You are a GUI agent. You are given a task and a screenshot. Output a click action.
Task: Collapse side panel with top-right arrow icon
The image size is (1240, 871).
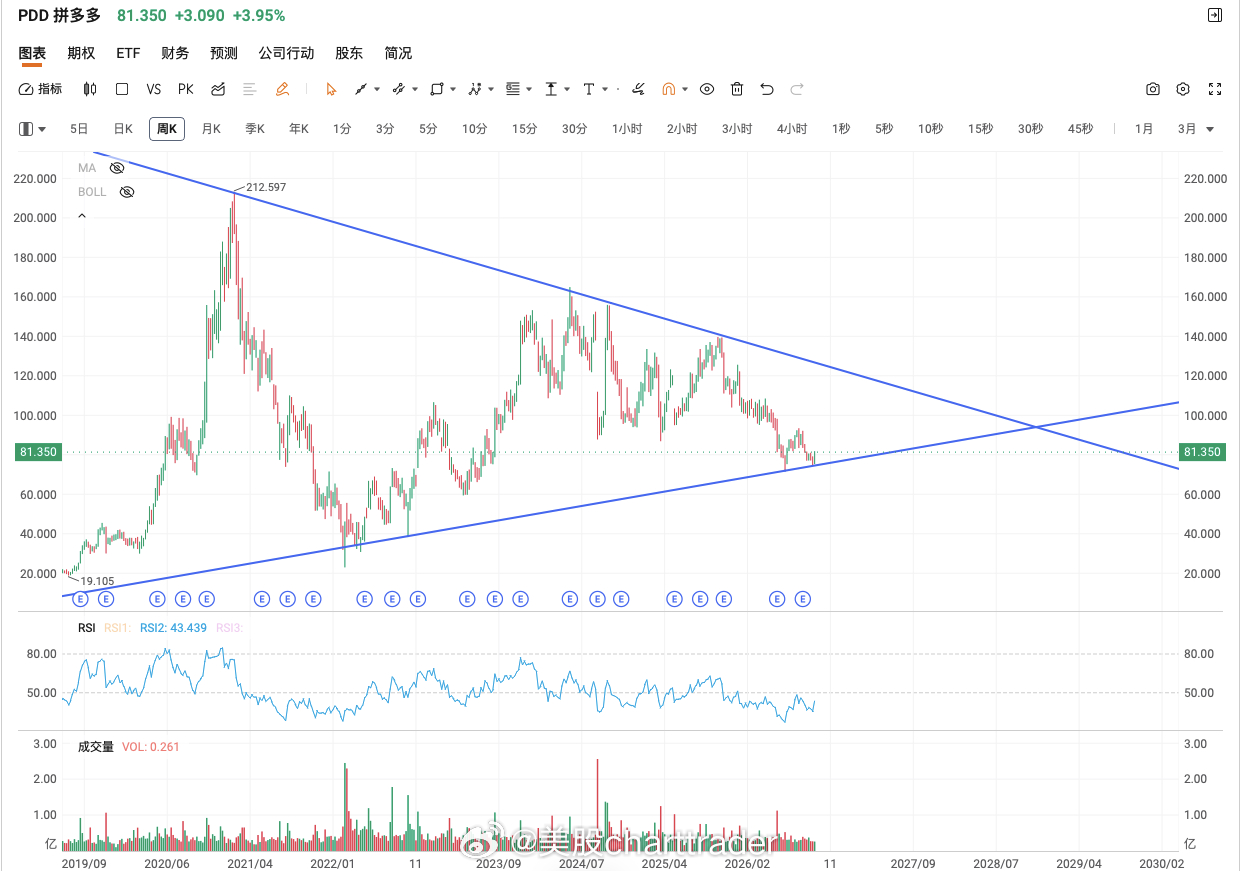click(1215, 15)
